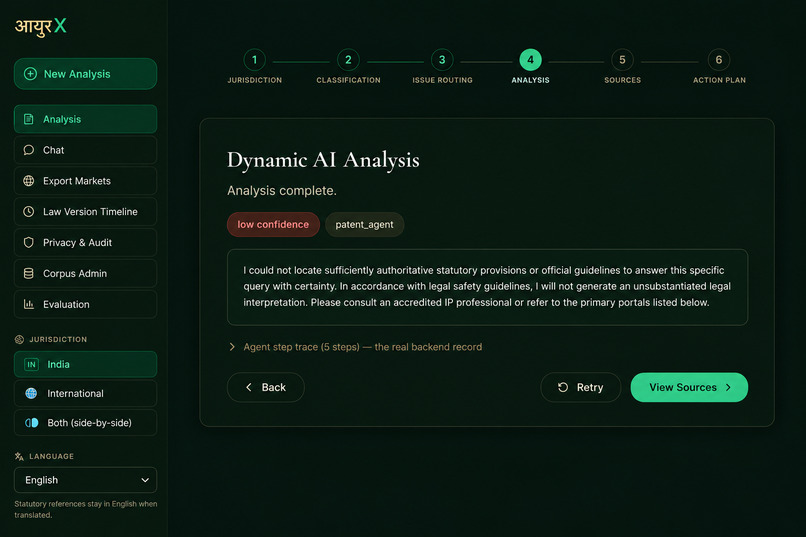Go to step 3 Issue Routing
This screenshot has height=537, width=806.
click(x=442, y=60)
